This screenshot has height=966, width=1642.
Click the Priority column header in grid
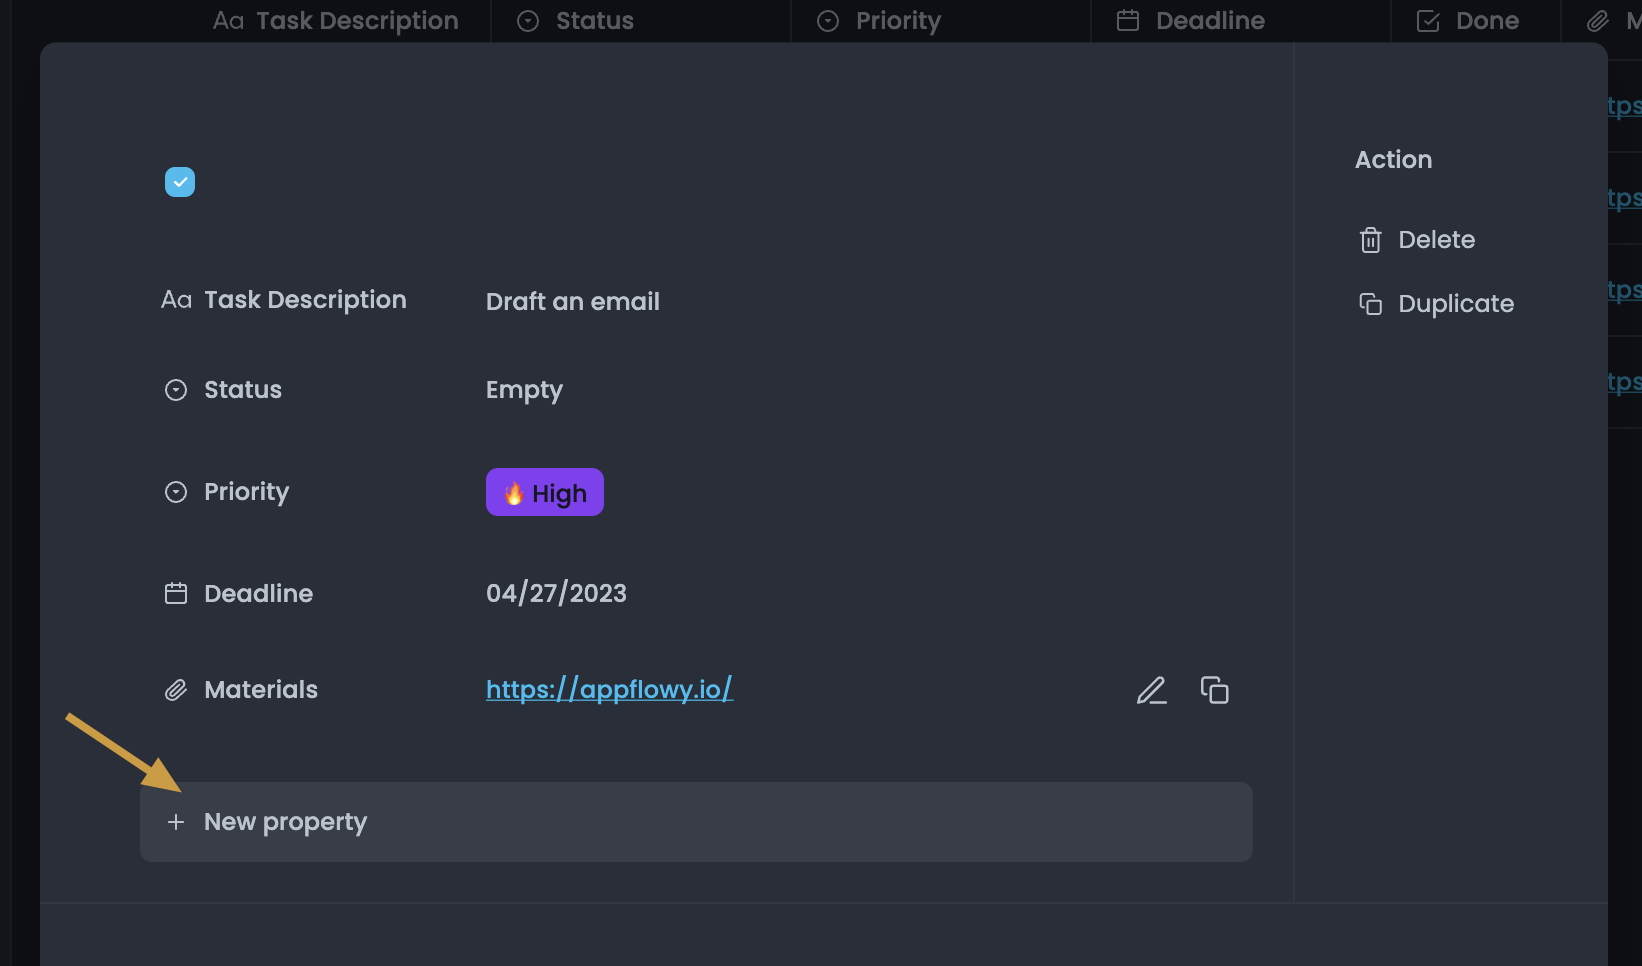(x=880, y=21)
